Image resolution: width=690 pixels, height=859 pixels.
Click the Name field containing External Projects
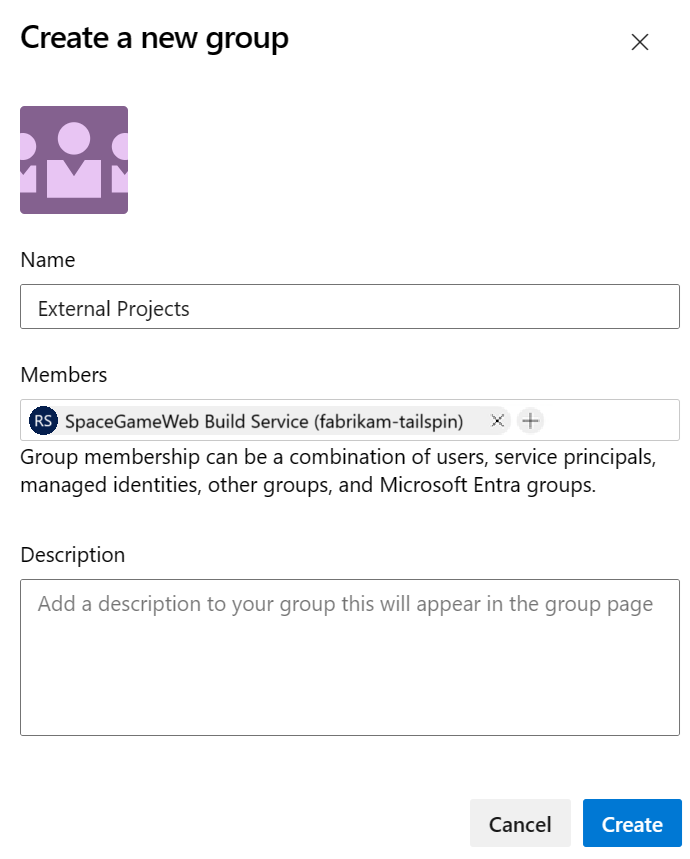[x=350, y=308]
